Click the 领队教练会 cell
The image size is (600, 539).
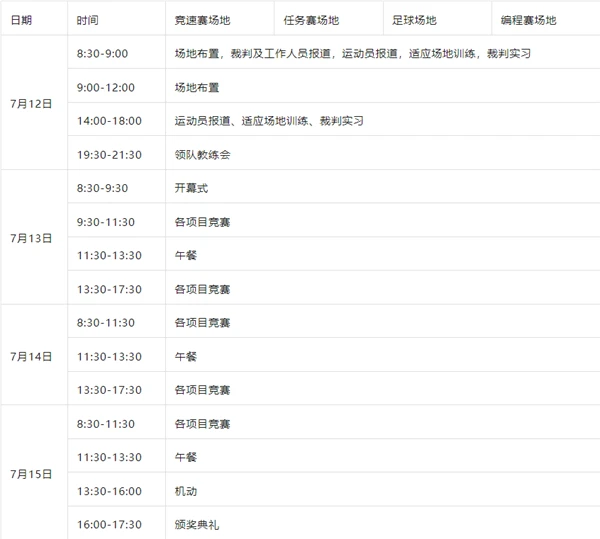click(x=383, y=153)
